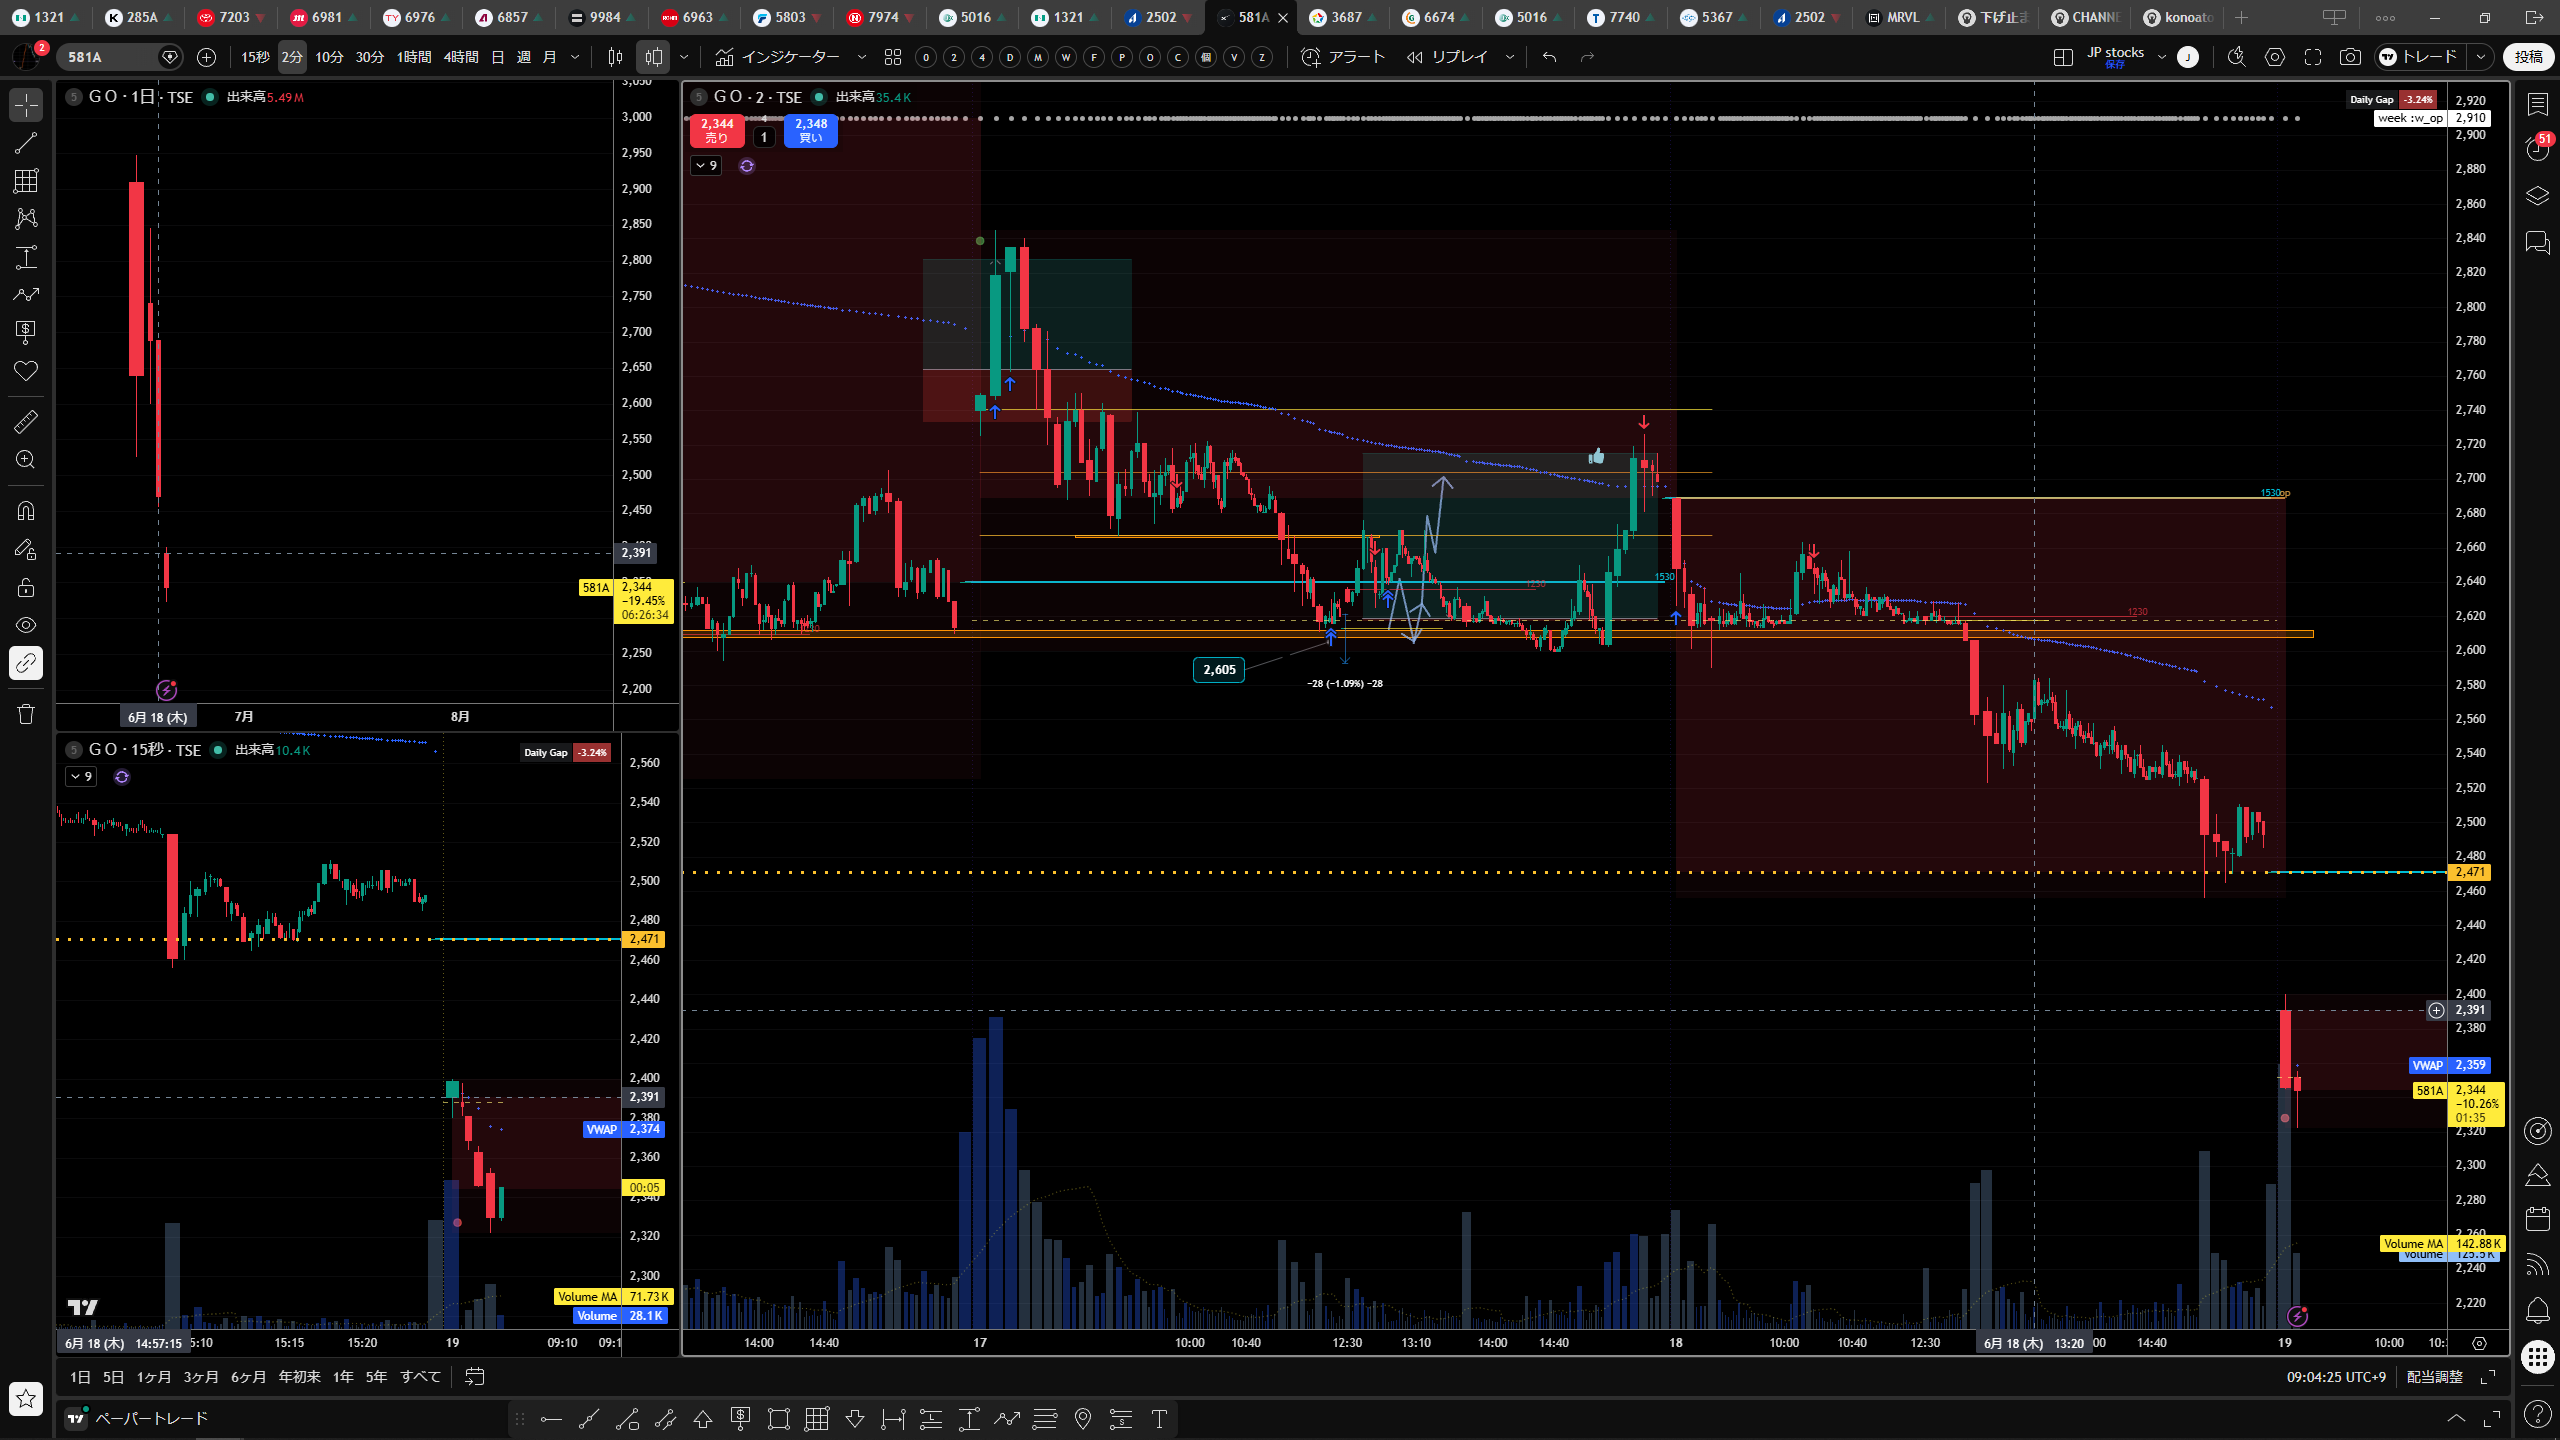
Task: Expand the JP stocks layout menu
Action: [x=2161, y=57]
